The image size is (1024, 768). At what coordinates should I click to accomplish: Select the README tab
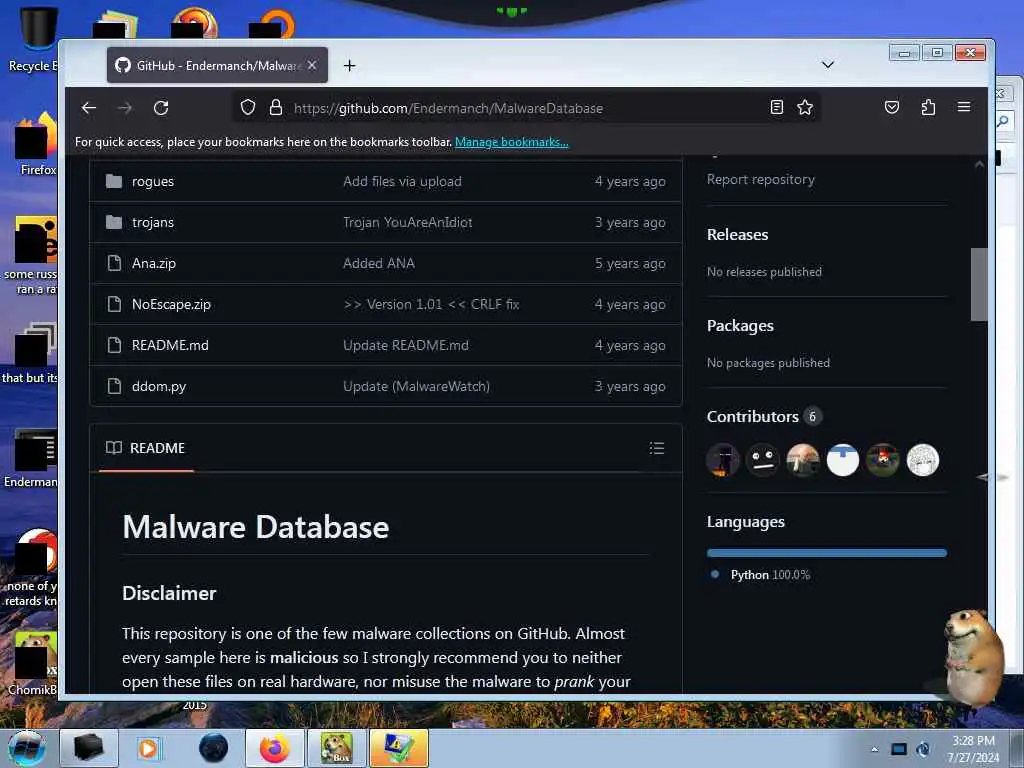[x=146, y=448]
